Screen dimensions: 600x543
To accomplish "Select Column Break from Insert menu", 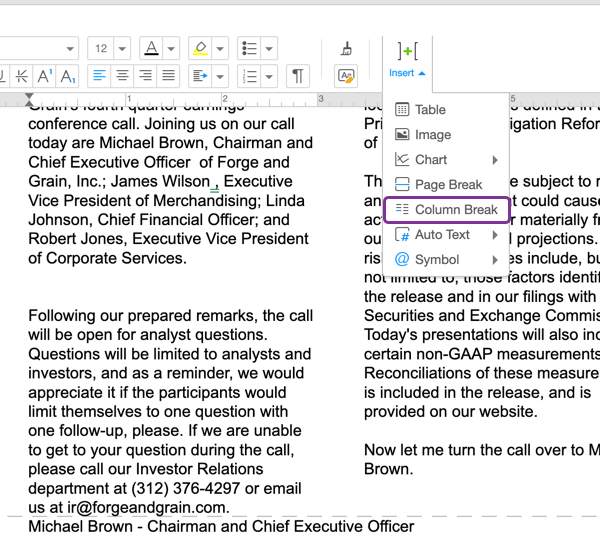I will click(447, 209).
